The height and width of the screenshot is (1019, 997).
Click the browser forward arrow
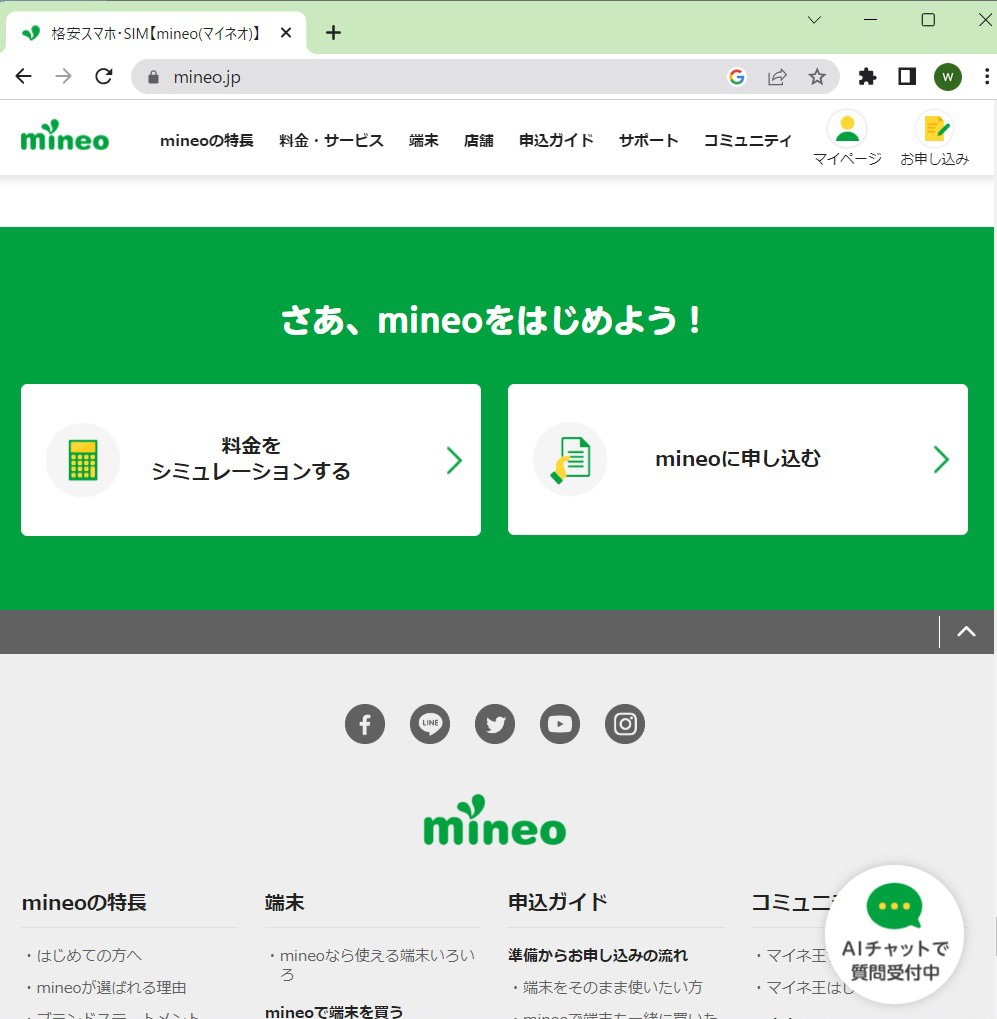[x=63, y=77]
